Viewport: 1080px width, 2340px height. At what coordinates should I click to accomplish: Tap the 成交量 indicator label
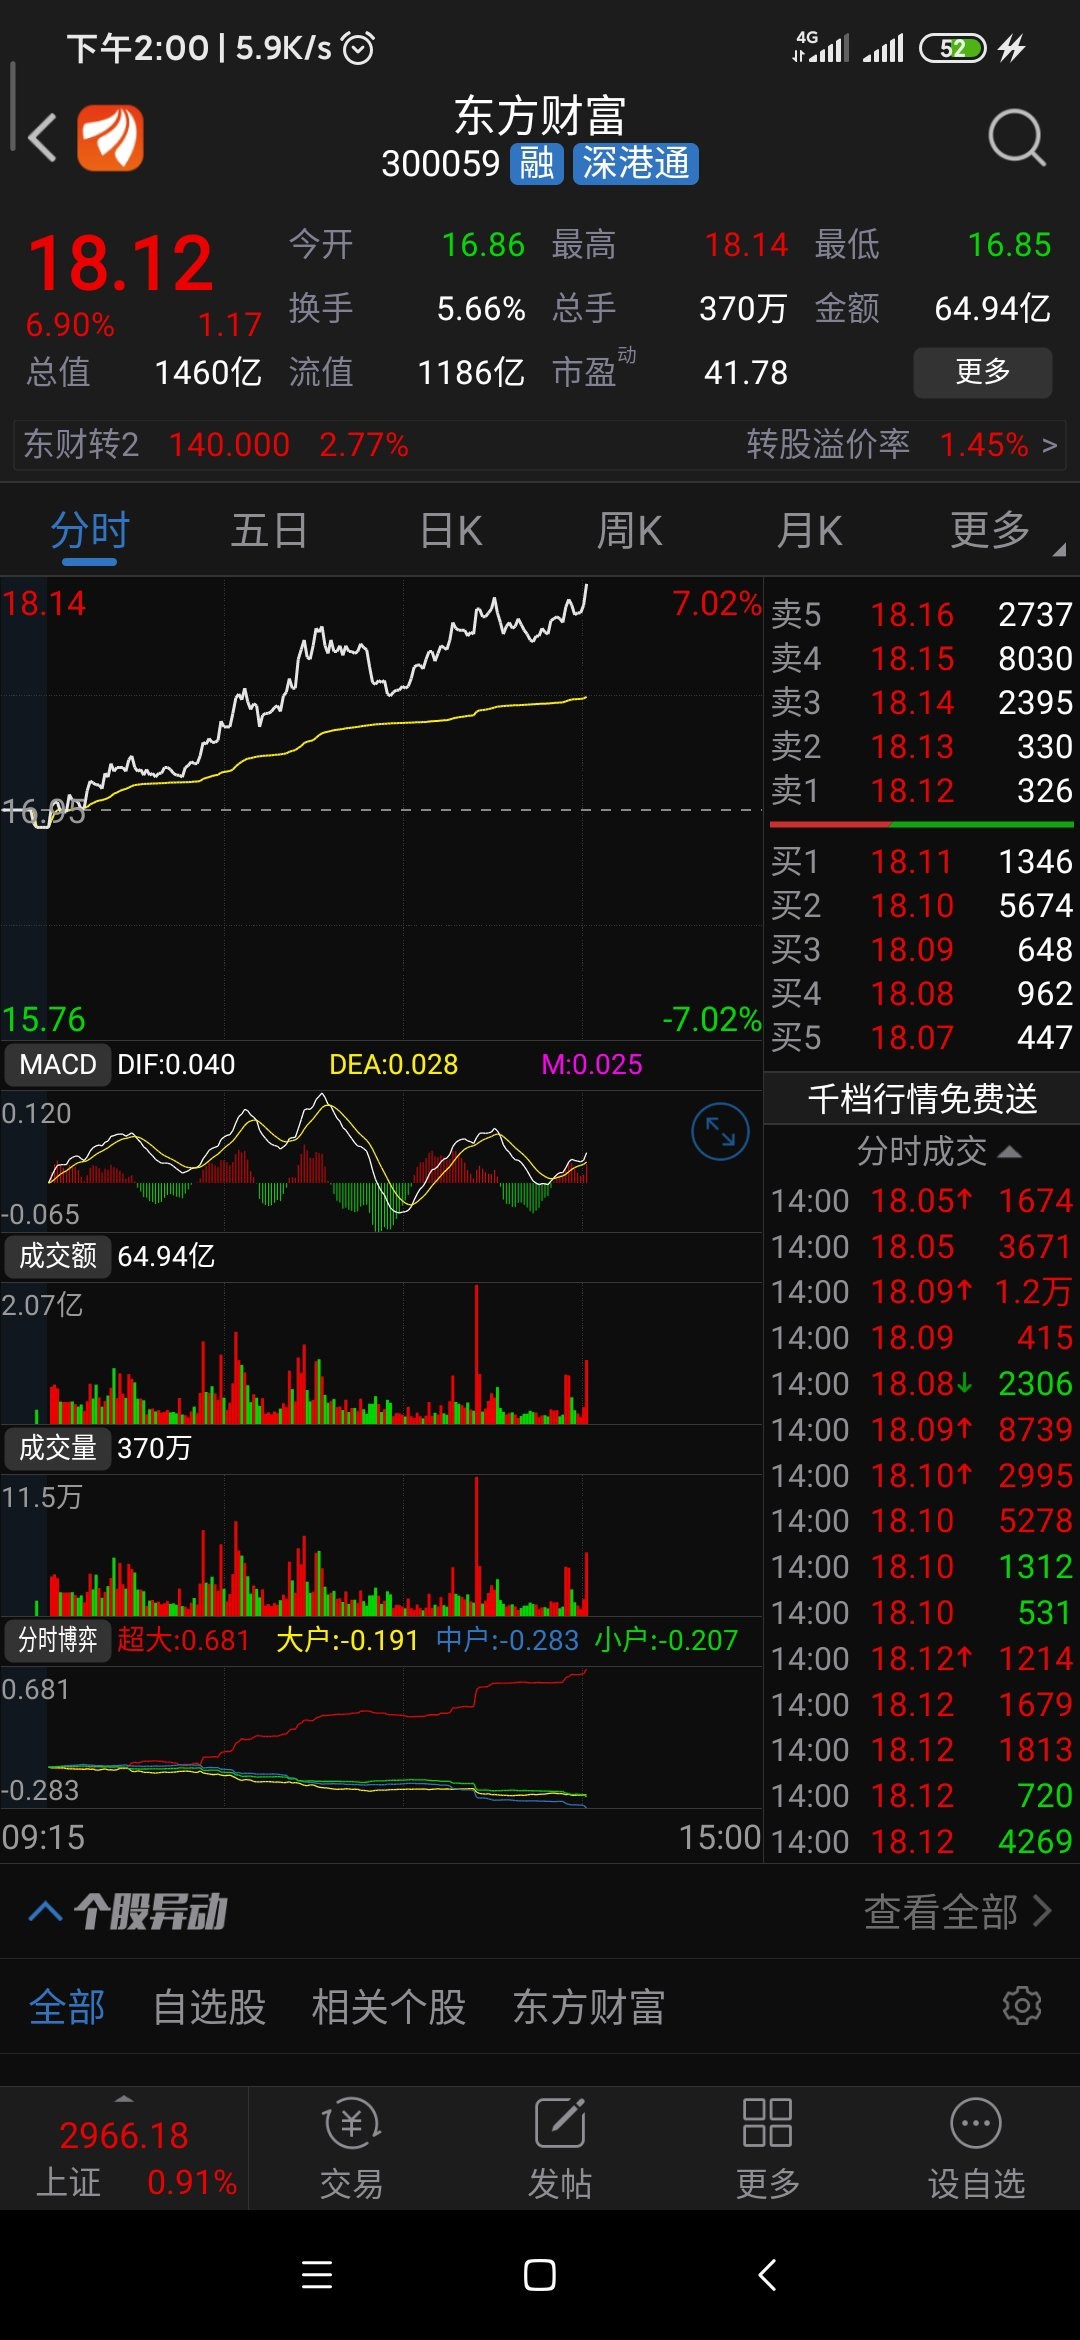pyautogui.click(x=58, y=1448)
